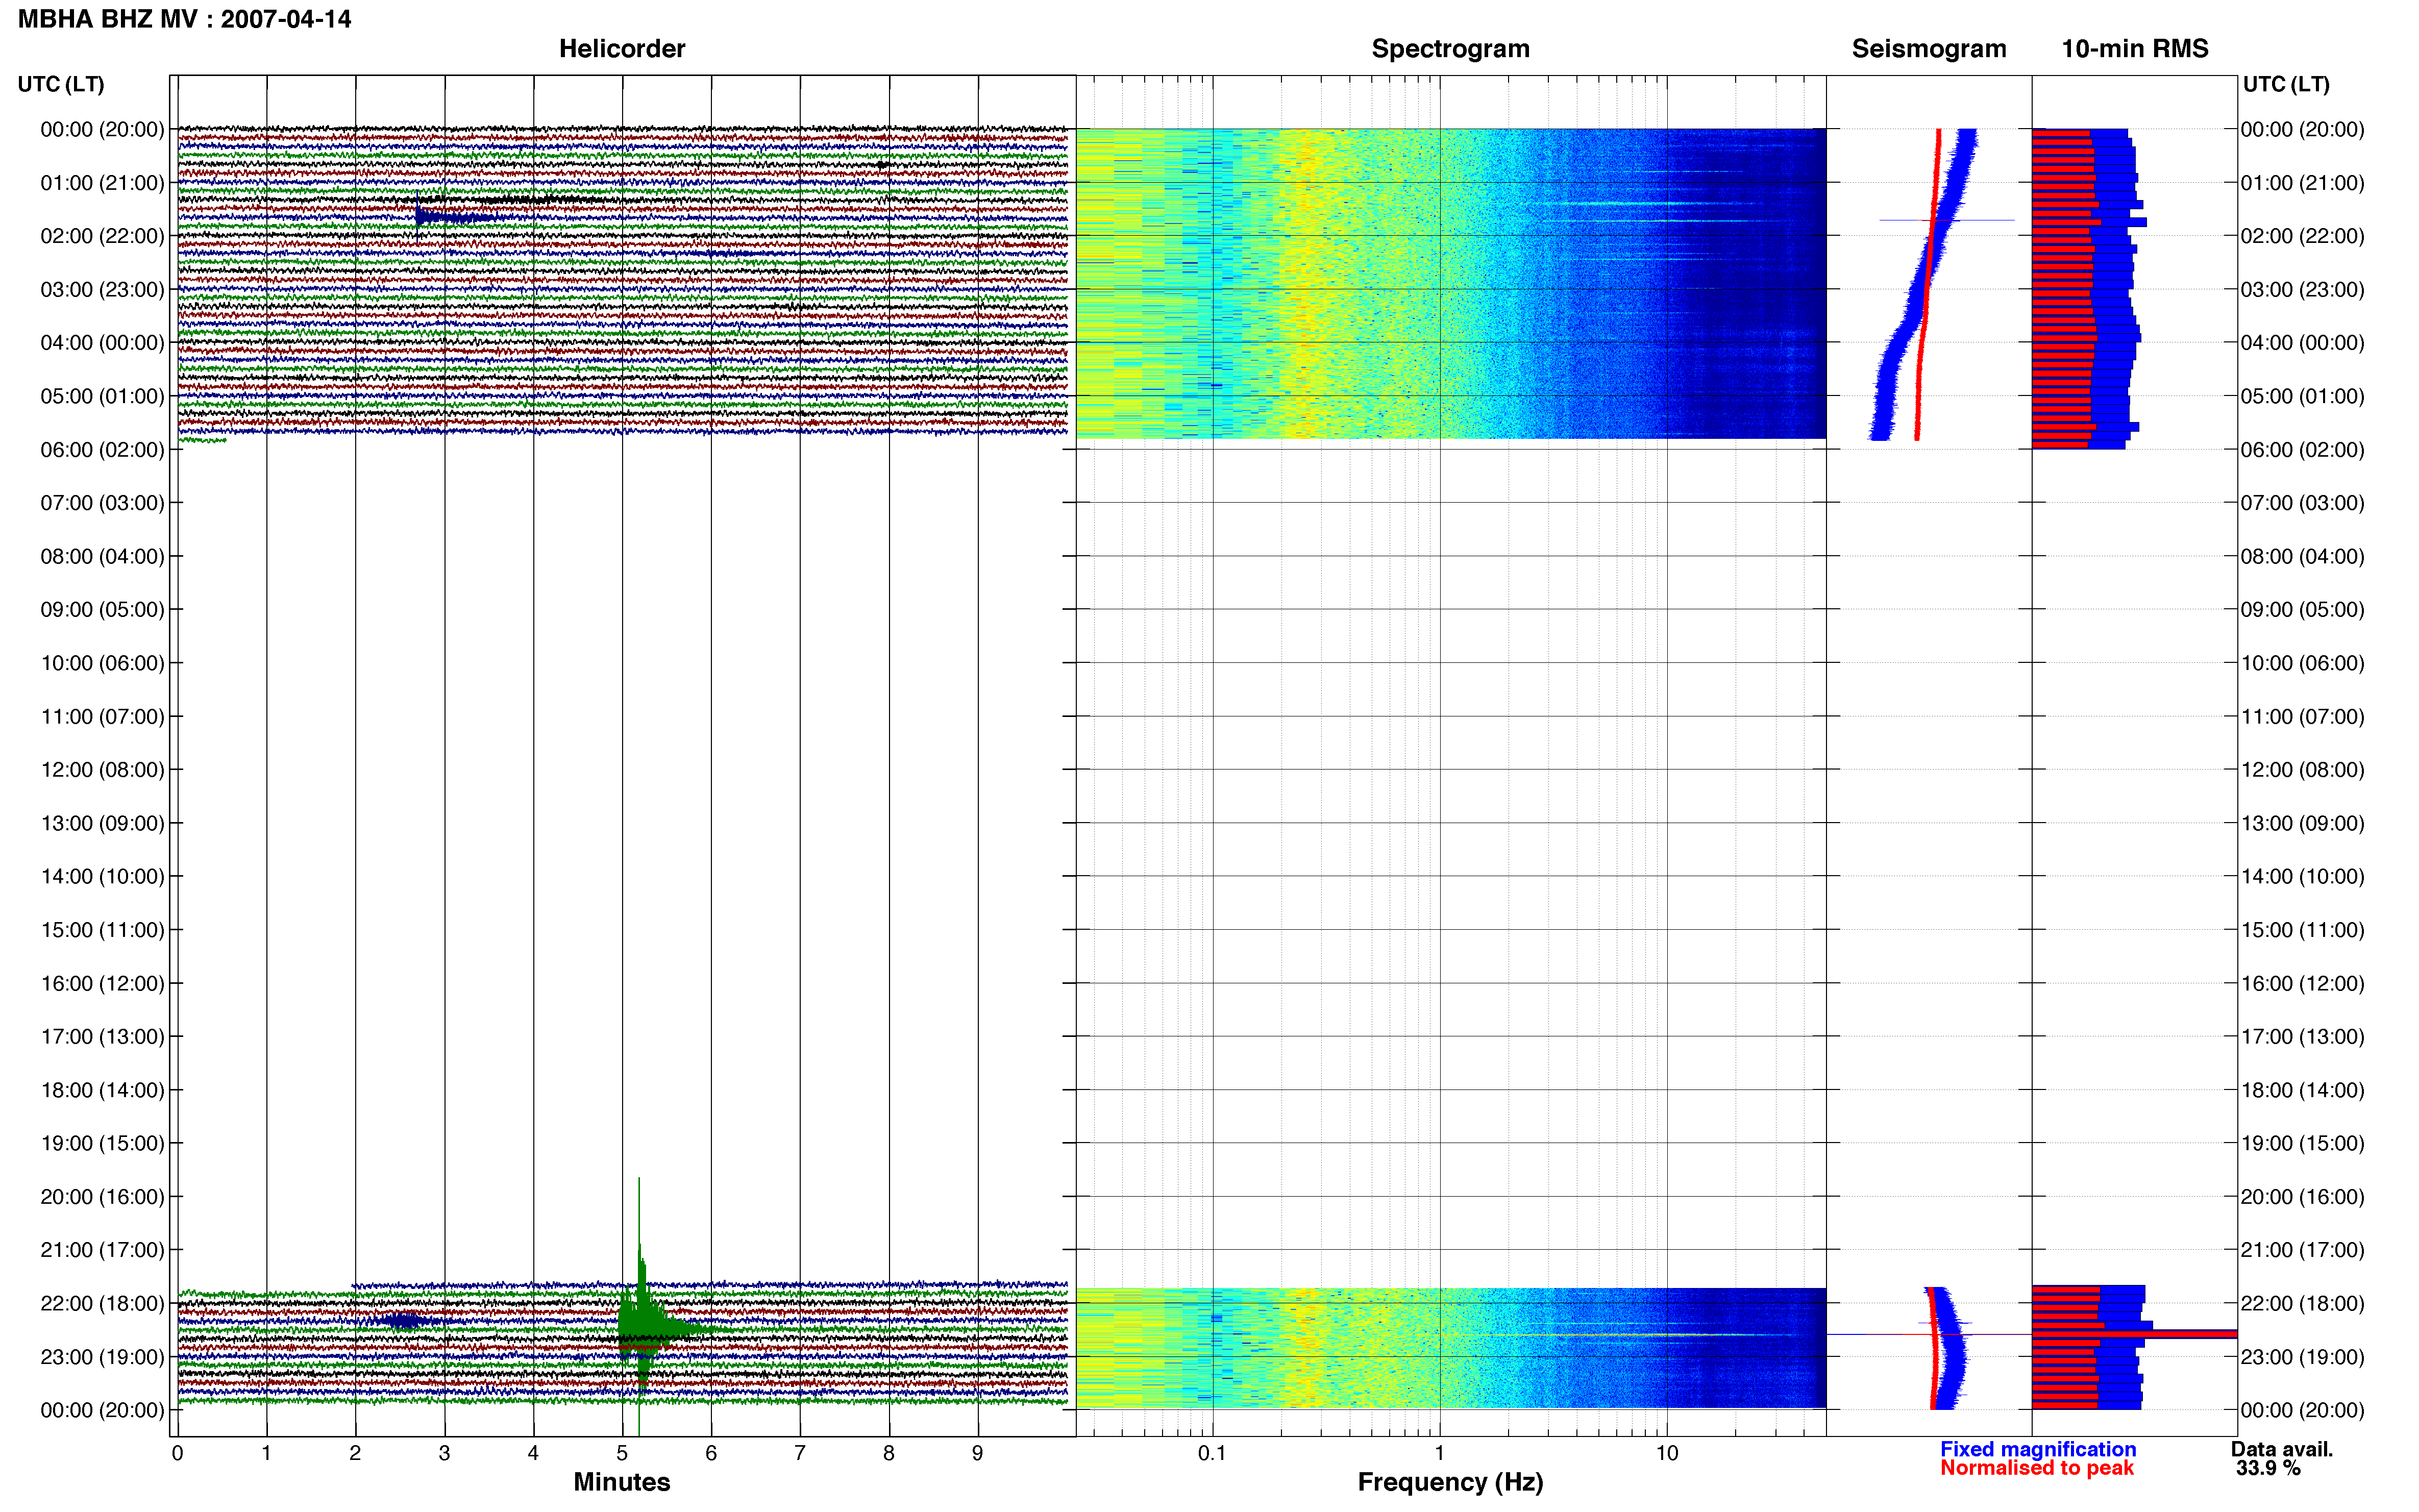The width and height of the screenshot is (2419, 1512).
Task: Select the 'Seismogram' panel heading
Action: point(1928,48)
